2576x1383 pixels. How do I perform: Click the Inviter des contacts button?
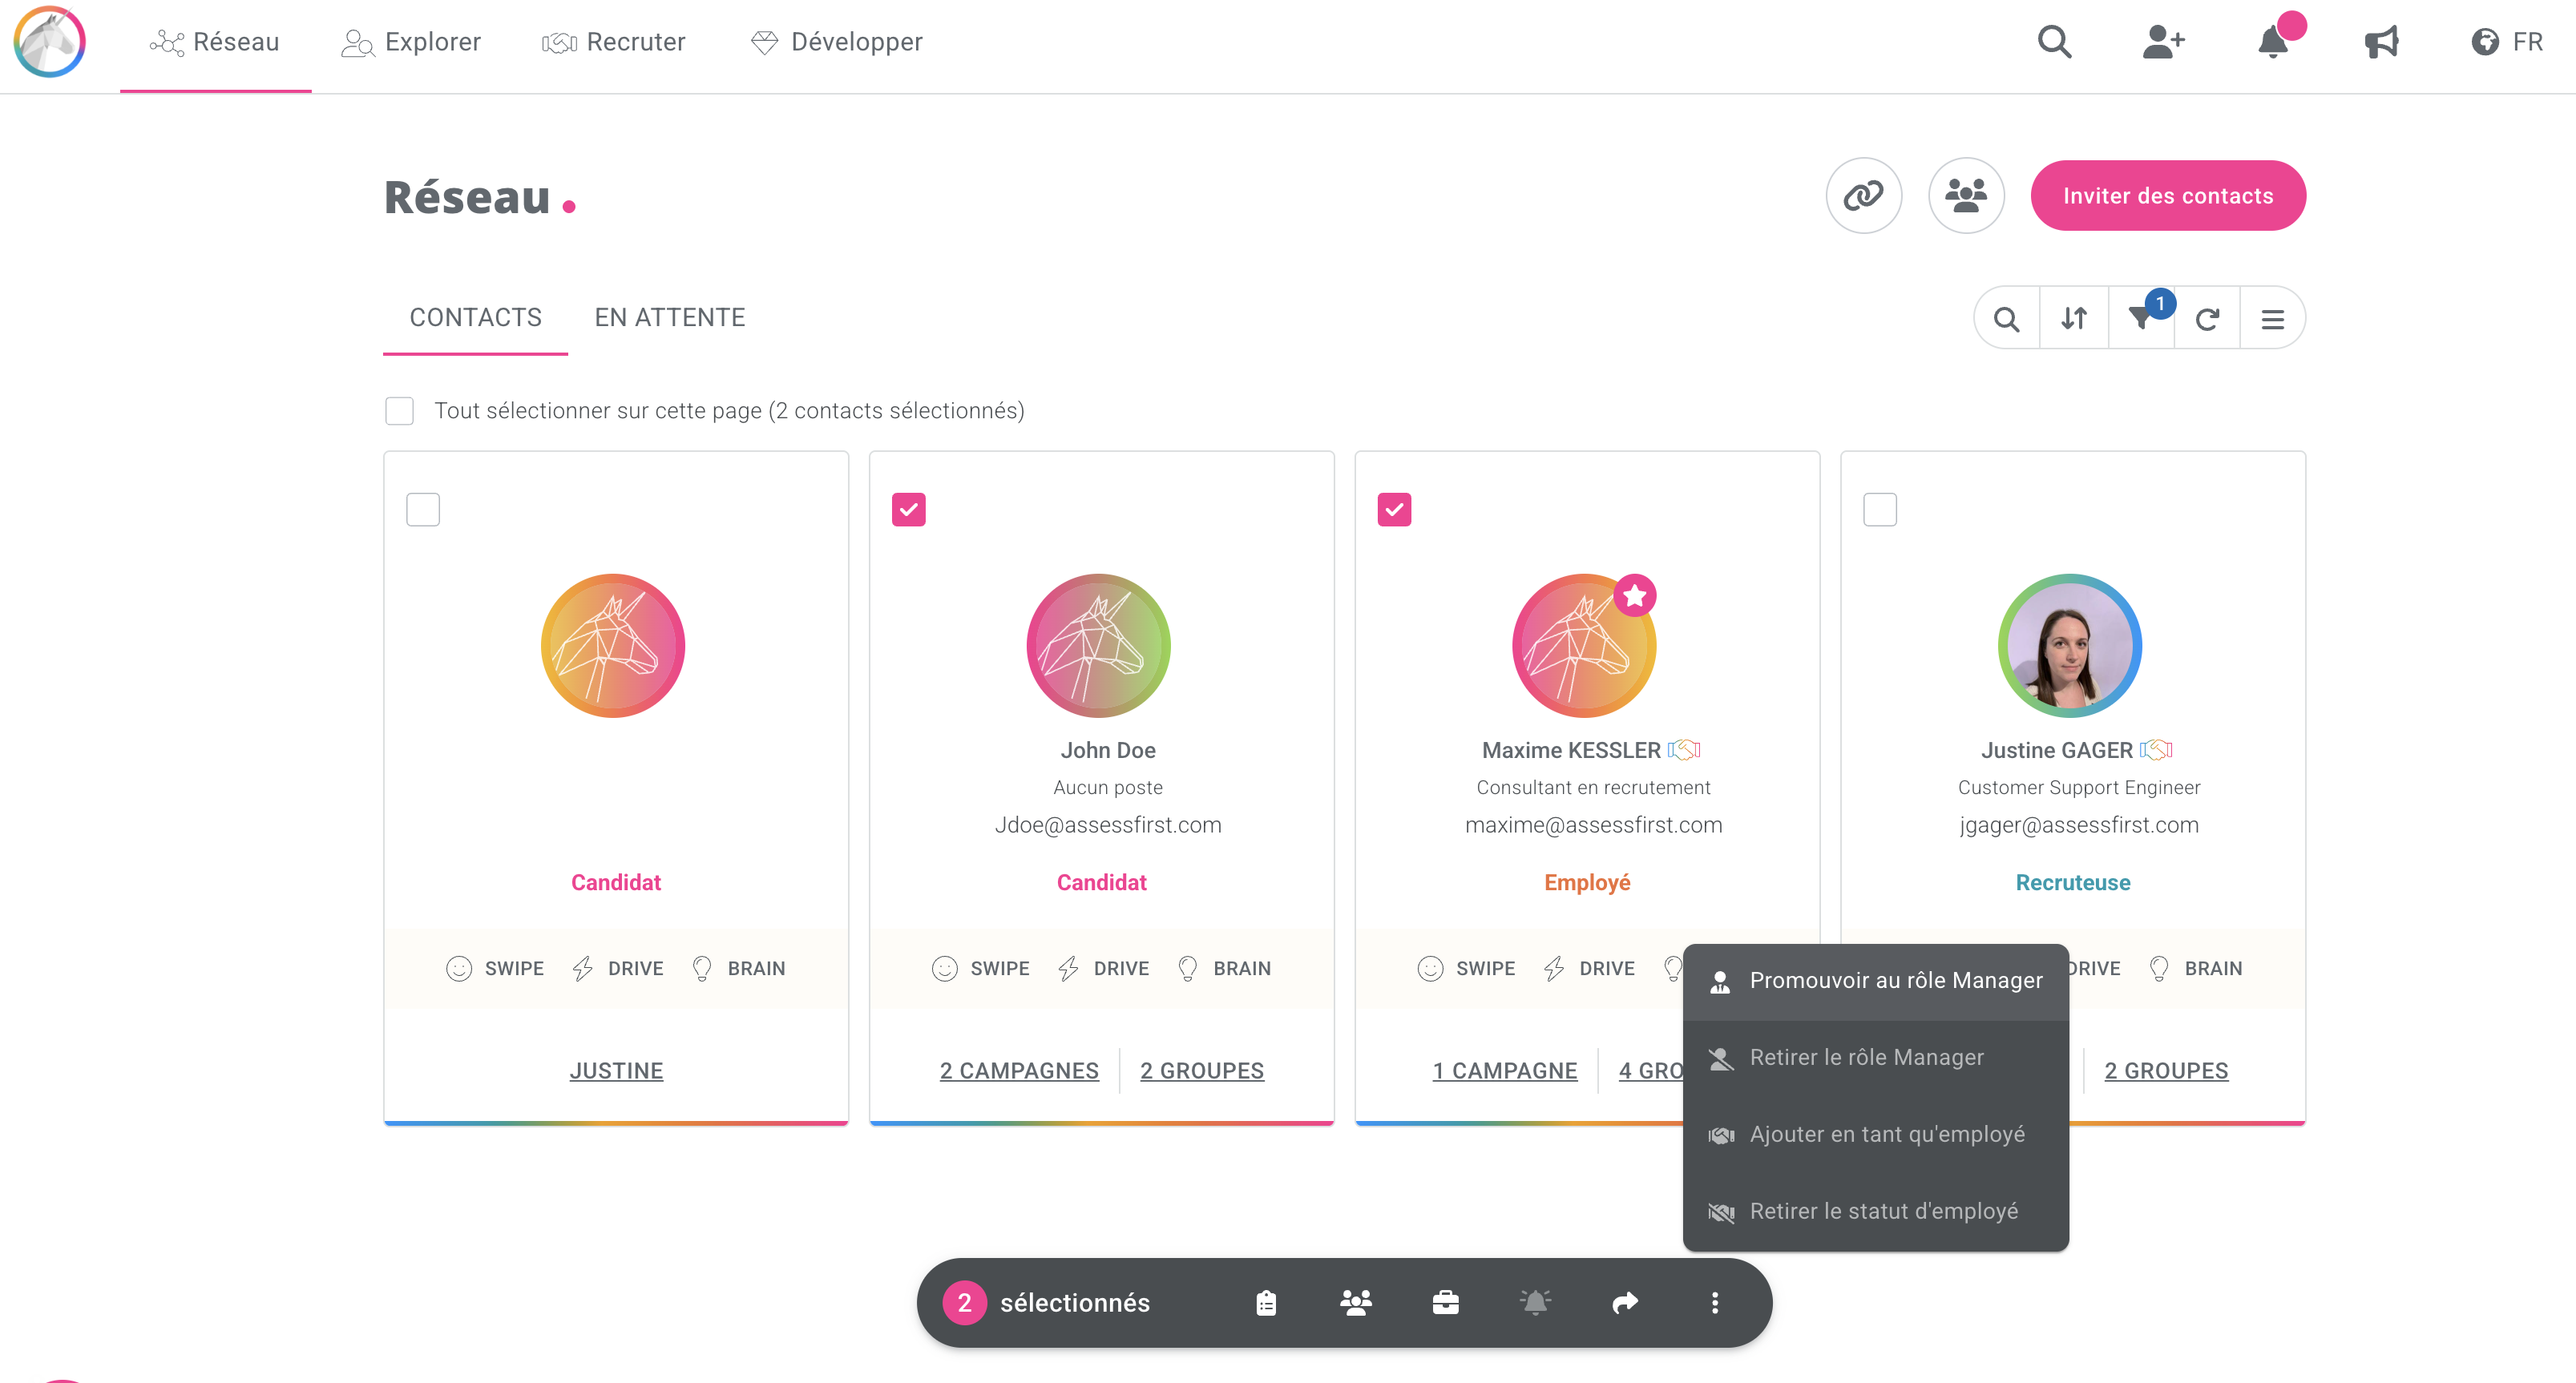coord(2167,195)
